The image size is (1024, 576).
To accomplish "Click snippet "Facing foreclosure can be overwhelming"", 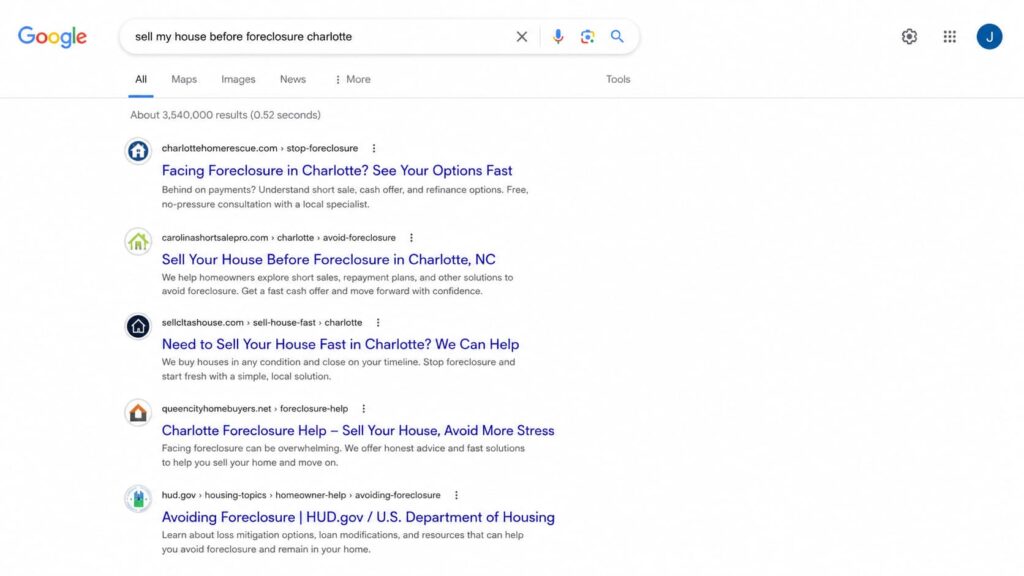I will 344,455.
